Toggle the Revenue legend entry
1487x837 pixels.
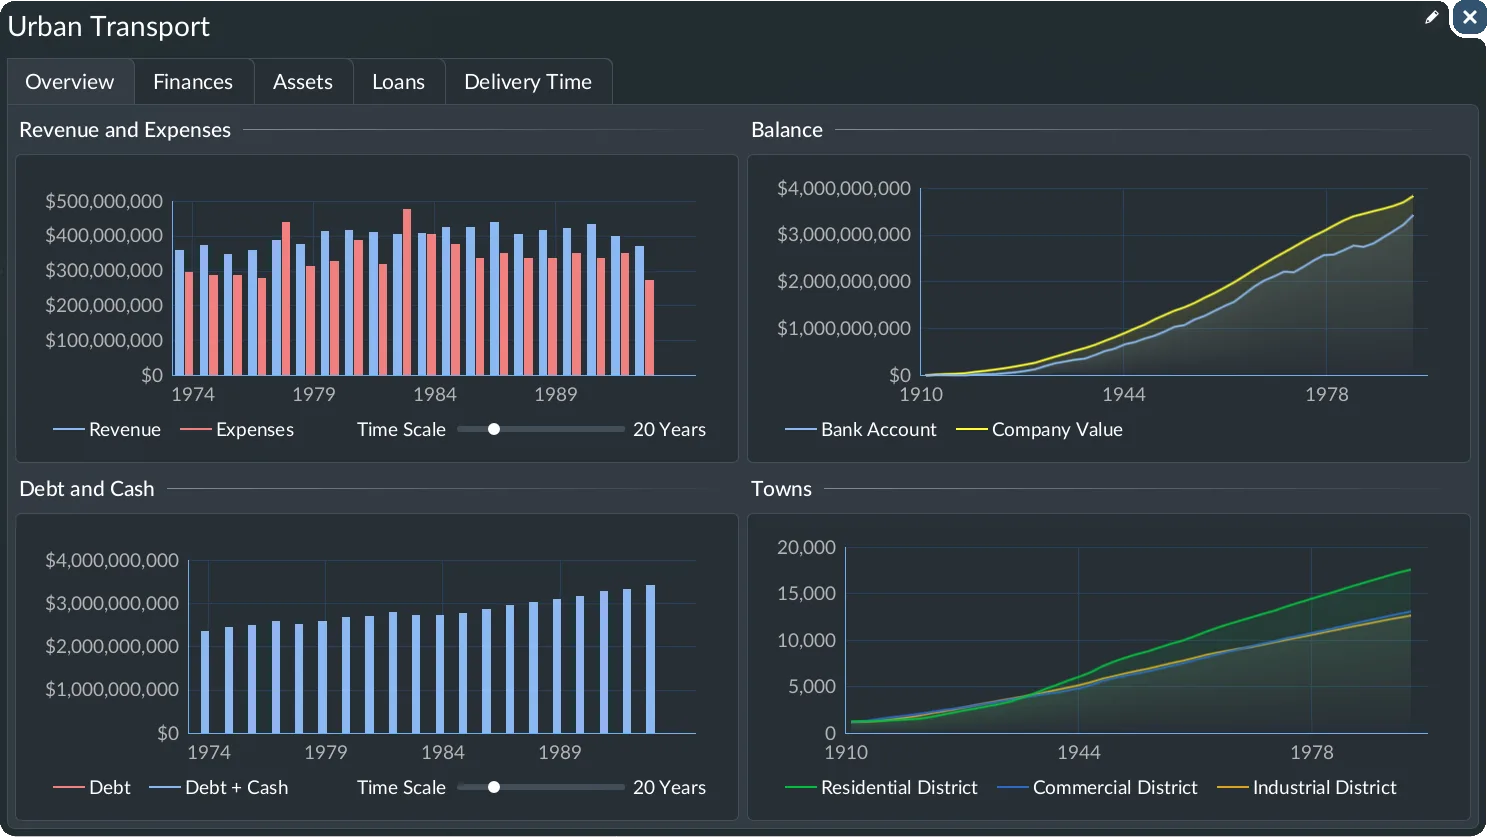pyautogui.click(x=107, y=429)
